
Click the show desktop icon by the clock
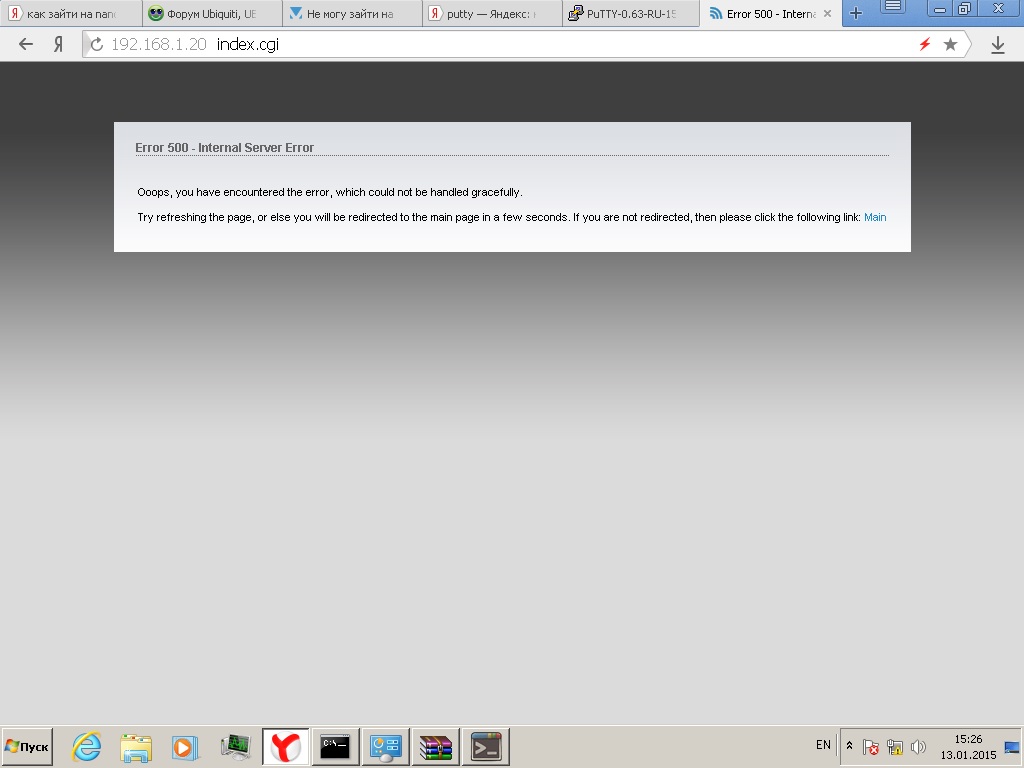coord(1012,746)
